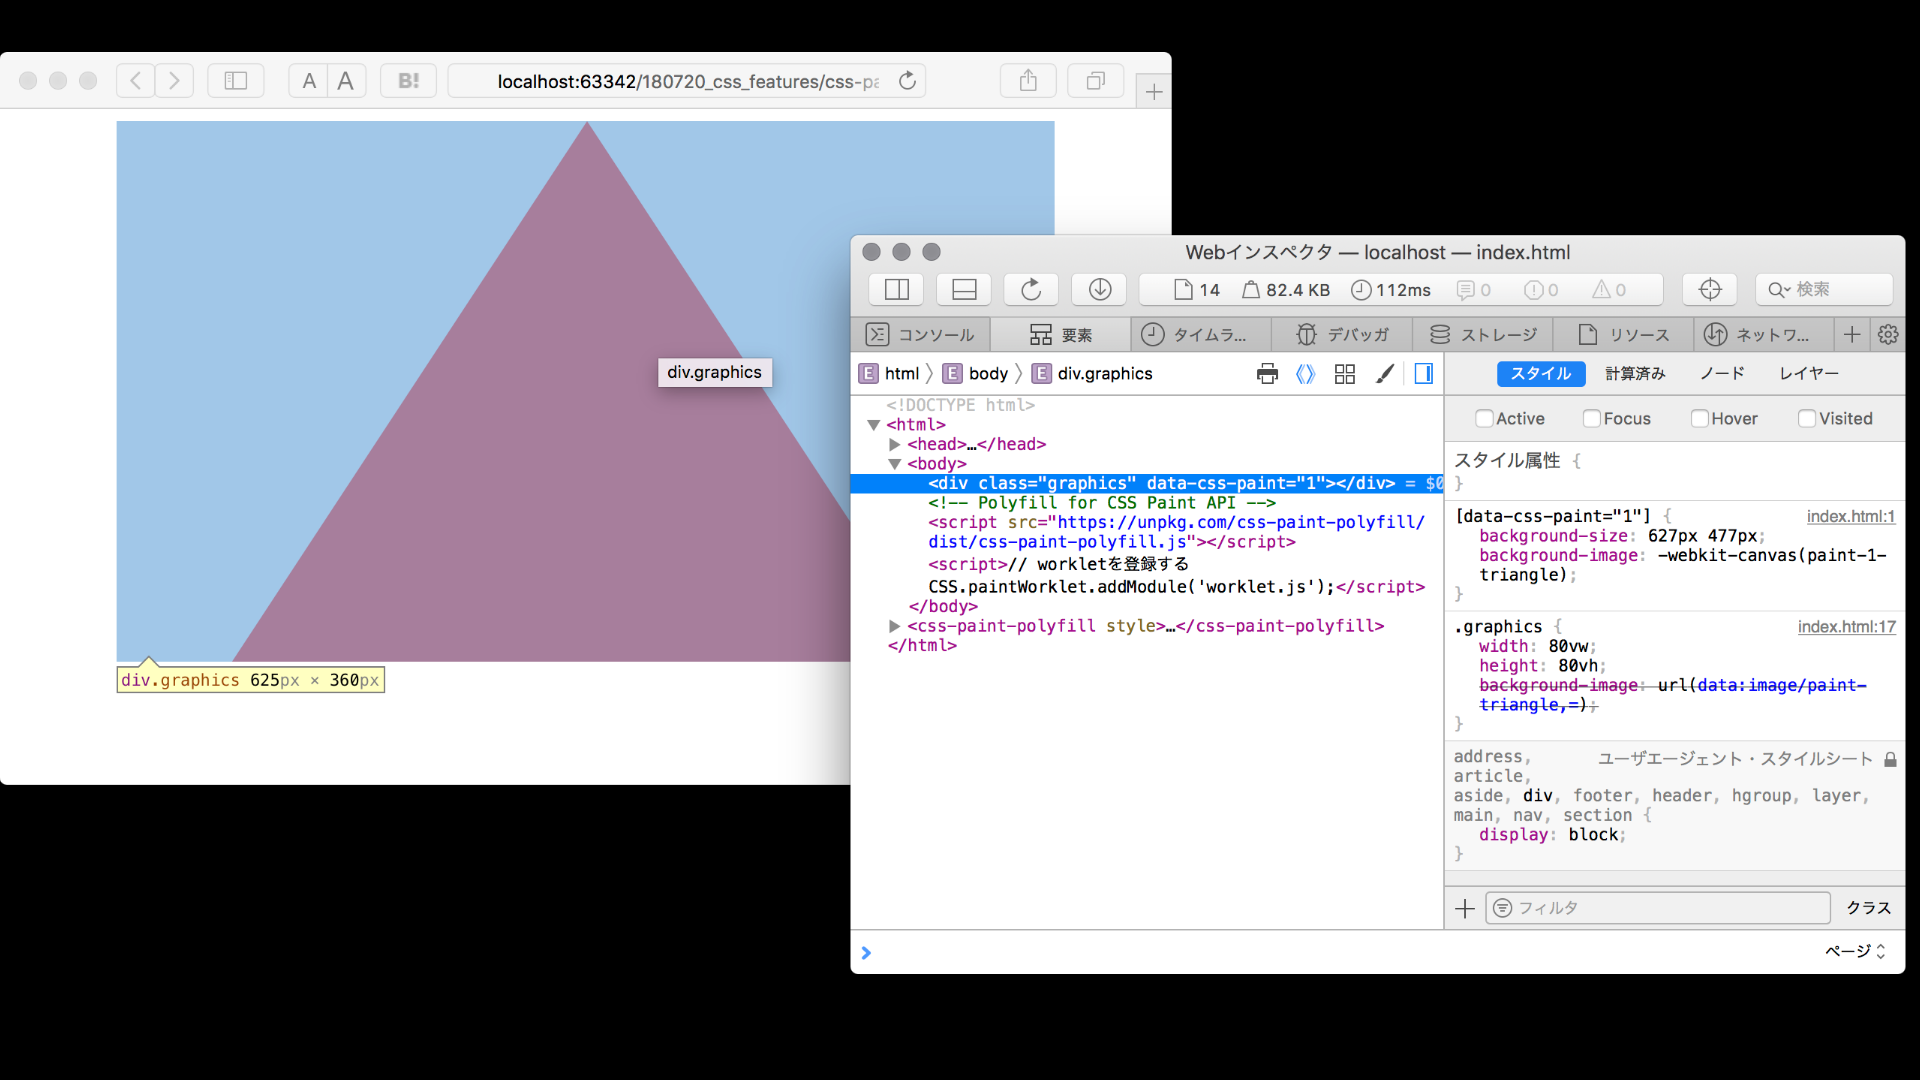The image size is (1920, 1080).
Task: Enable the Hover pseudo-class checkbox
Action: [x=1699, y=419]
